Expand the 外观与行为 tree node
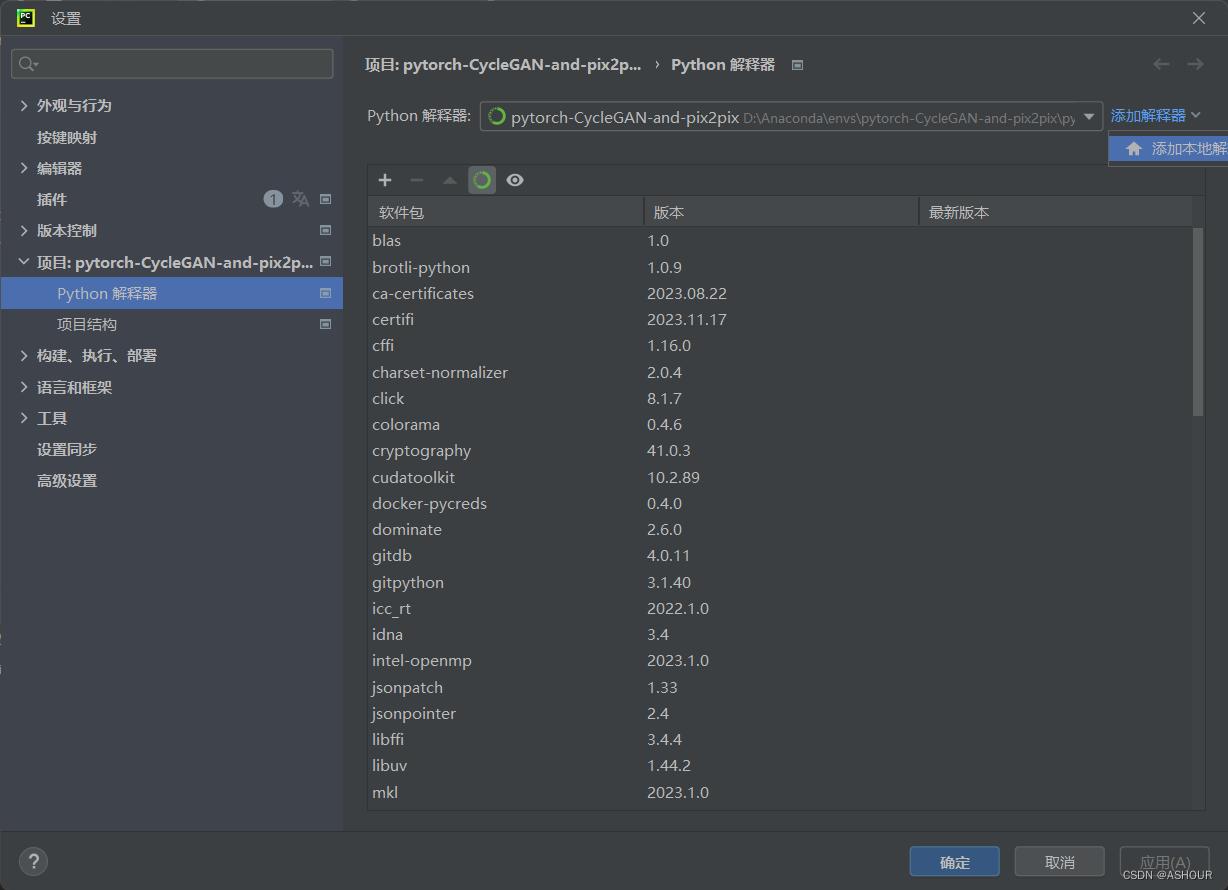Screen dimensions: 1228x890 [24, 105]
